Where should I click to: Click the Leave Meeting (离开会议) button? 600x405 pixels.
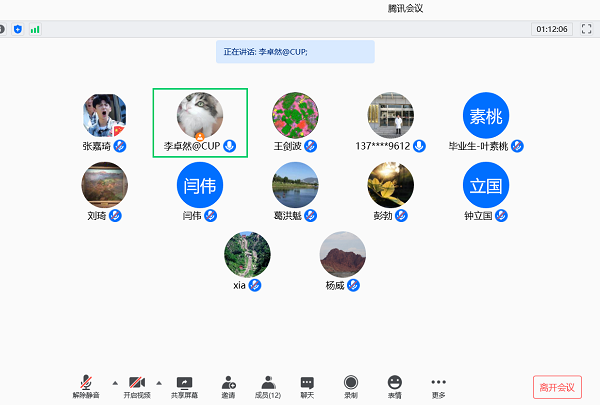click(x=557, y=387)
